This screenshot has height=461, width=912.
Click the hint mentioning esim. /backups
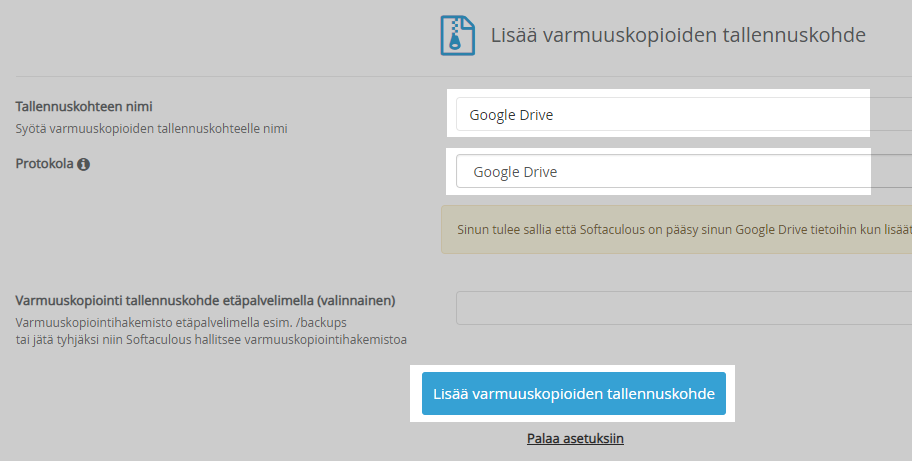pos(181,322)
